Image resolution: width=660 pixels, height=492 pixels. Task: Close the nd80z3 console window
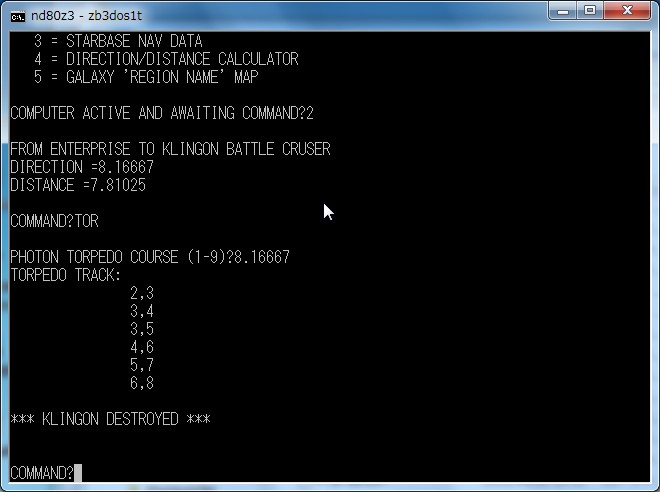pyautogui.click(x=627, y=11)
